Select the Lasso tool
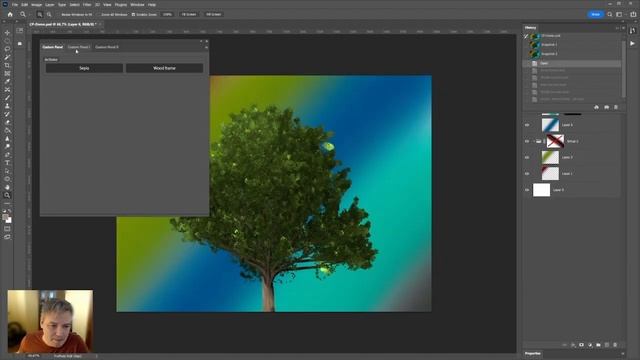The image size is (640, 360). click(7, 49)
